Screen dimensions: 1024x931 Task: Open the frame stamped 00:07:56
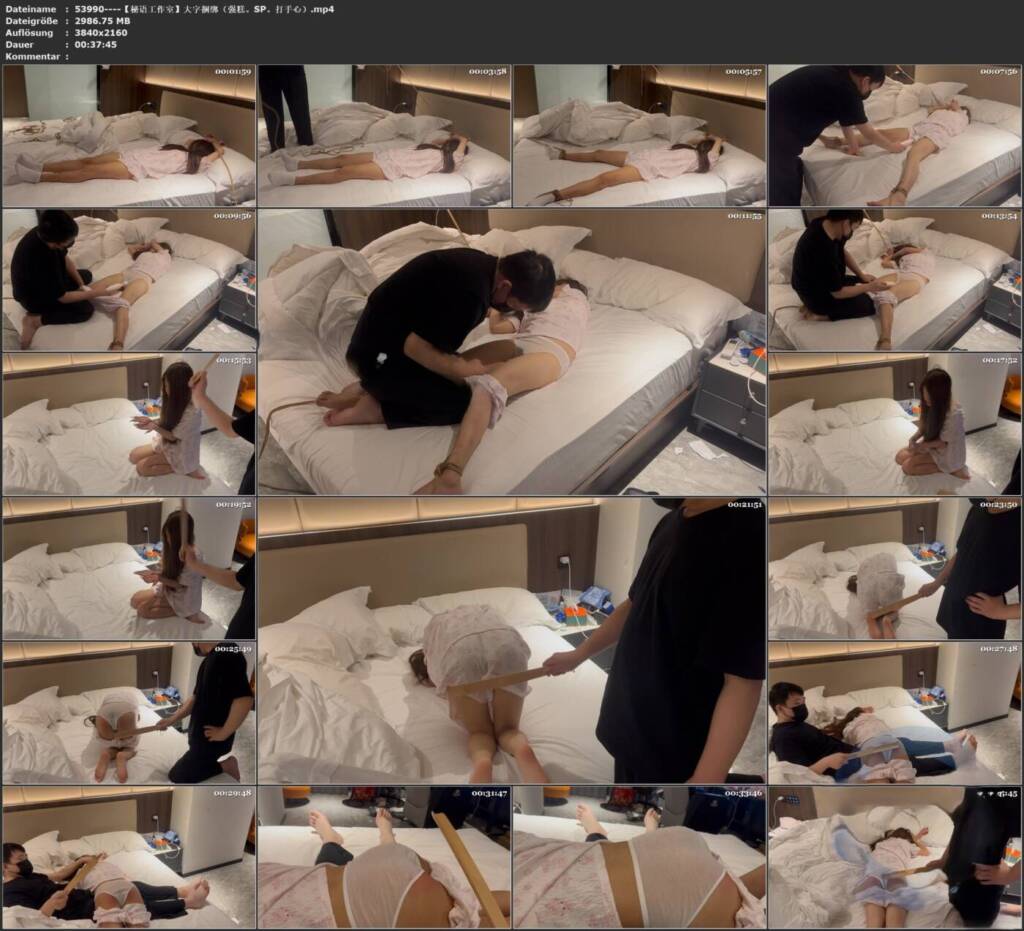point(895,136)
